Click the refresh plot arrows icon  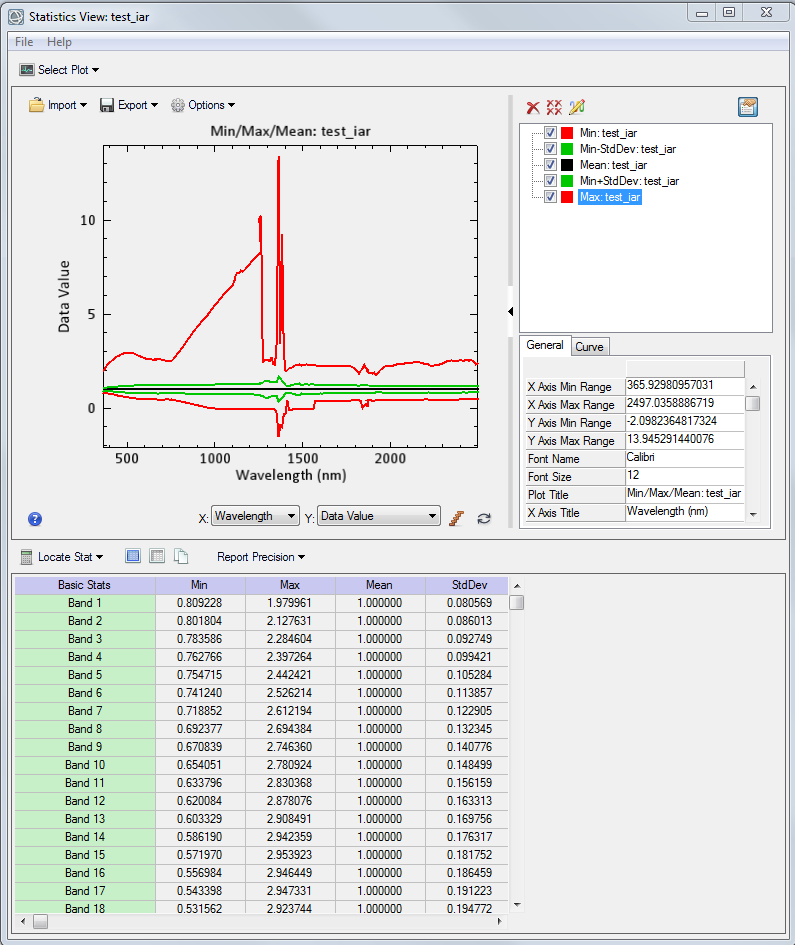(484, 518)
